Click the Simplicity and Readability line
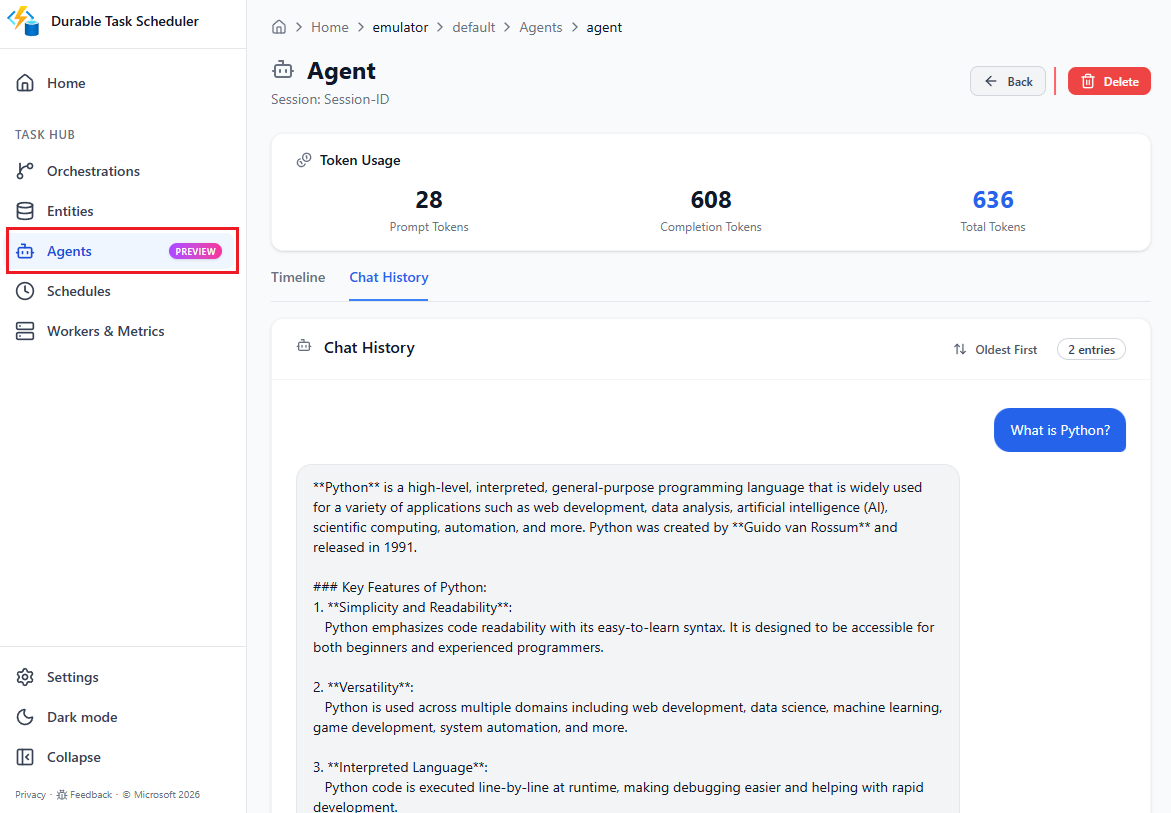The width and height of the screenshot is (1171, 813). coord(413,608)
